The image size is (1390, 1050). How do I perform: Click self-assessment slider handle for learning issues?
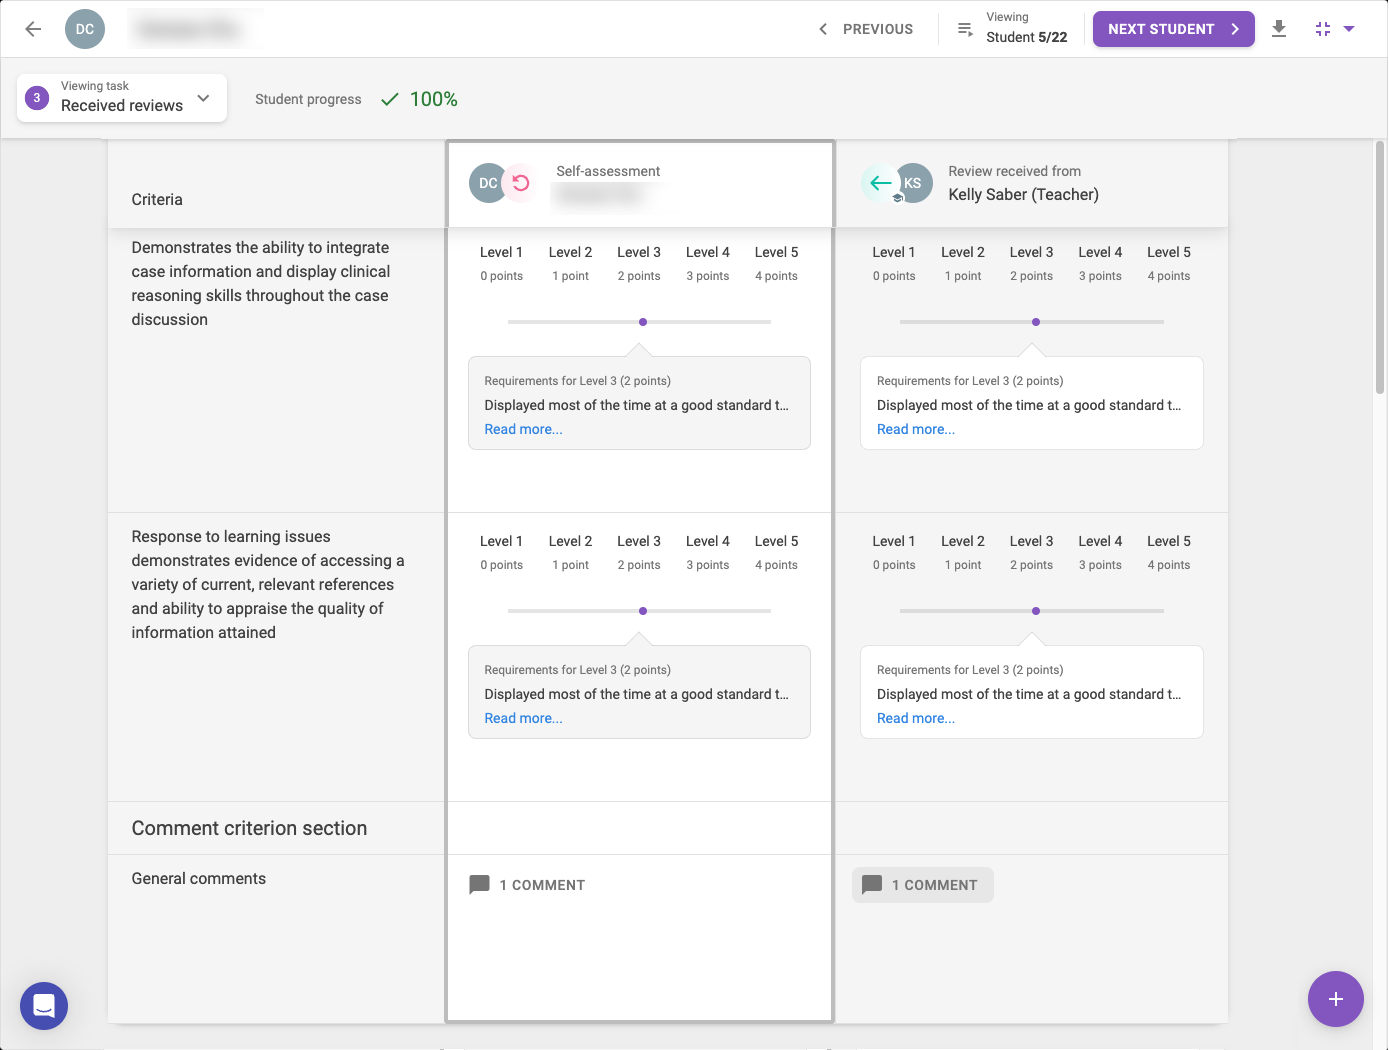pos(643,611)
